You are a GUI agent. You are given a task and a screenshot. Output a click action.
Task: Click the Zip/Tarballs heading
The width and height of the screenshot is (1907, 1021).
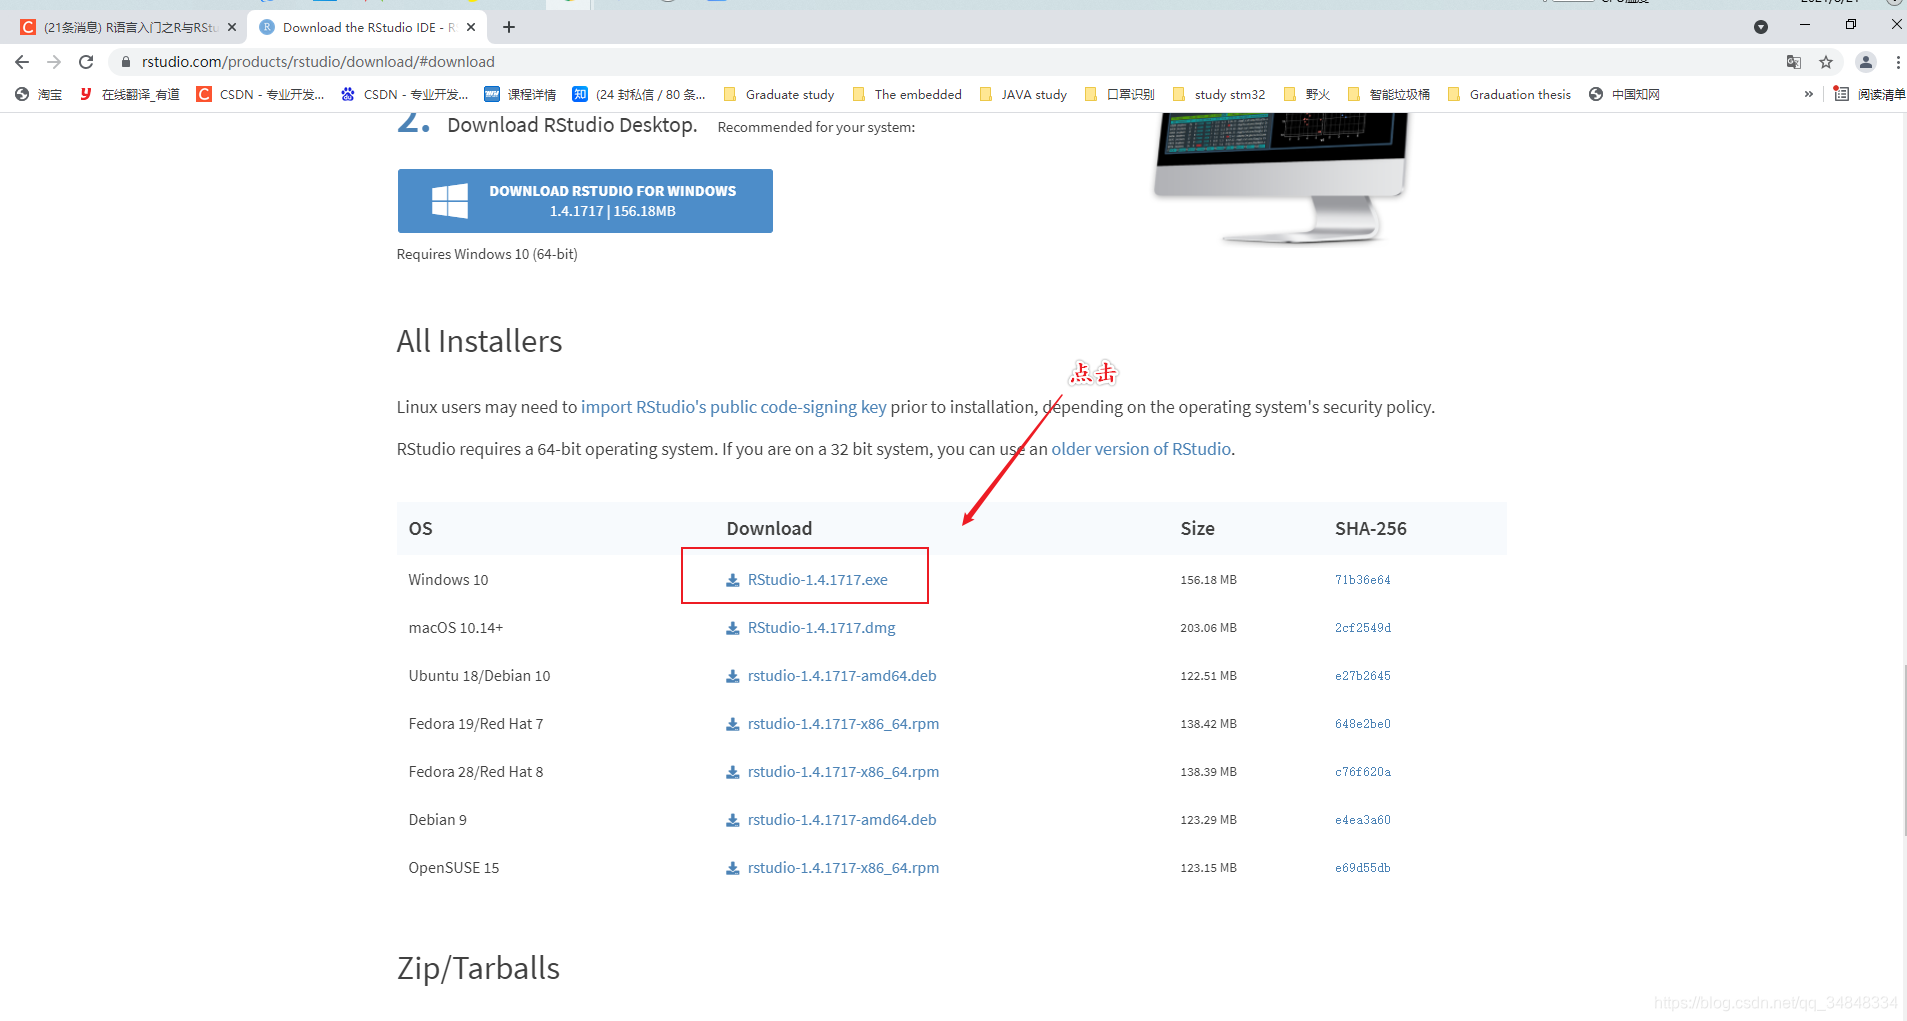(x=478, y=968)
